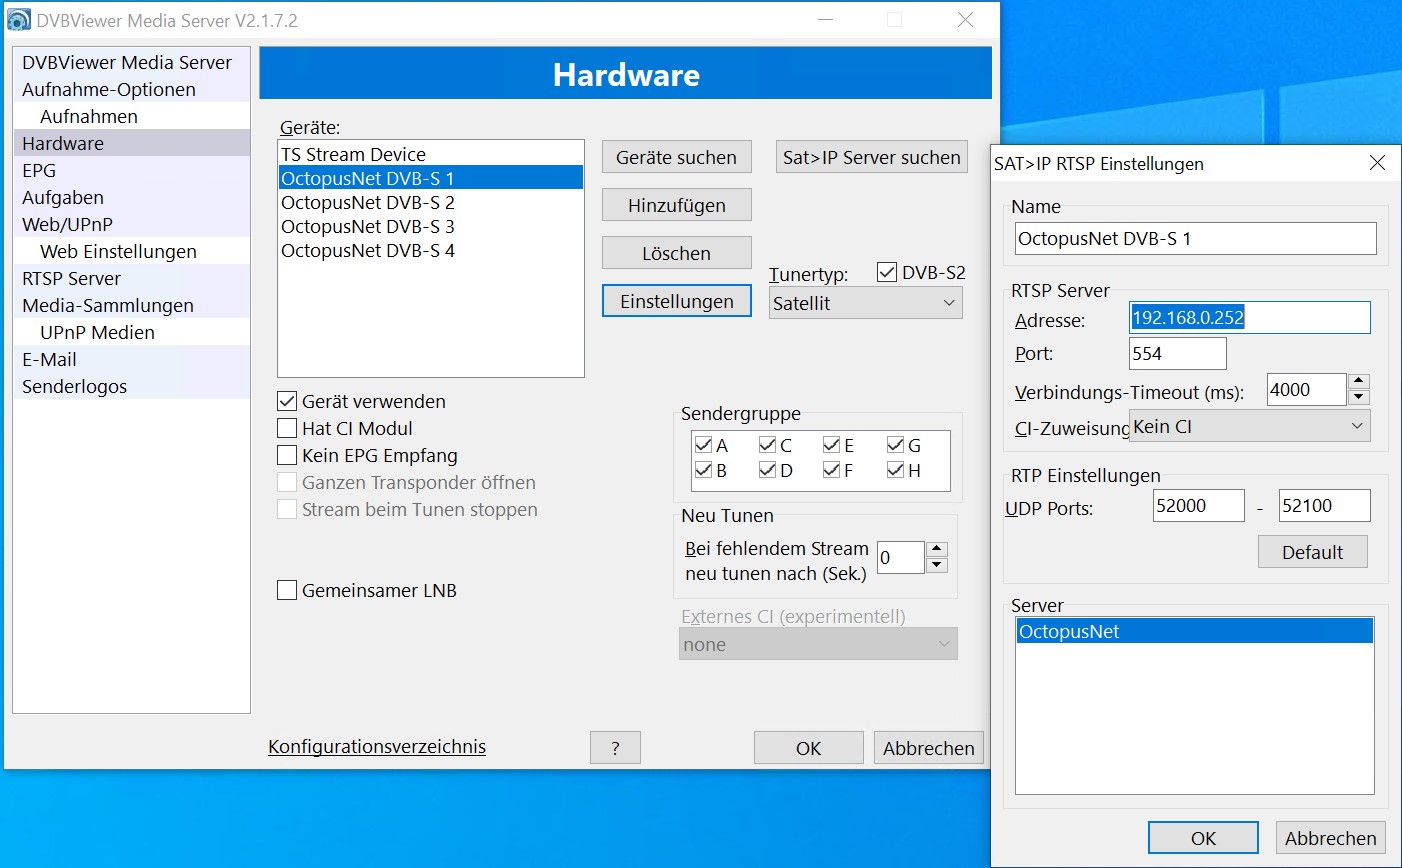Select Aufnahmen in the sidebar
This screenshot has width=1402, height=868.
(131, 116)
